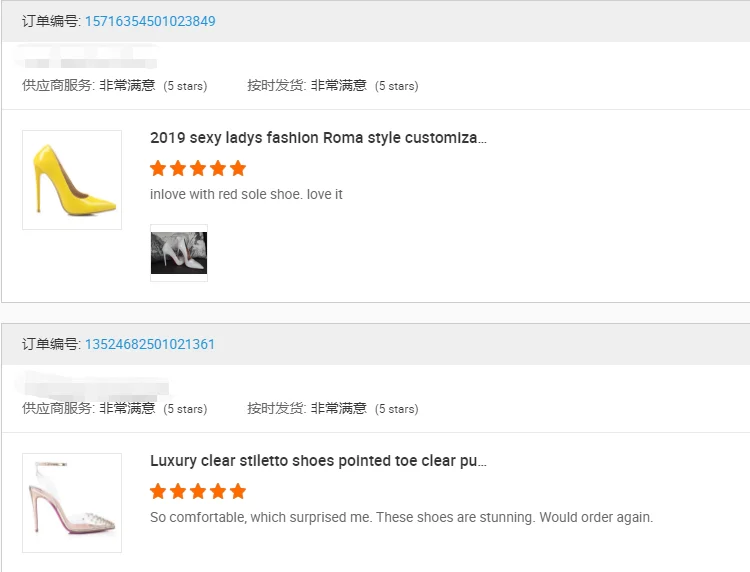Image resolution: width=750 pixels, height=572 pixels.
Task: Click the first star of the yellow shoe review
Action: coord(159,168)
